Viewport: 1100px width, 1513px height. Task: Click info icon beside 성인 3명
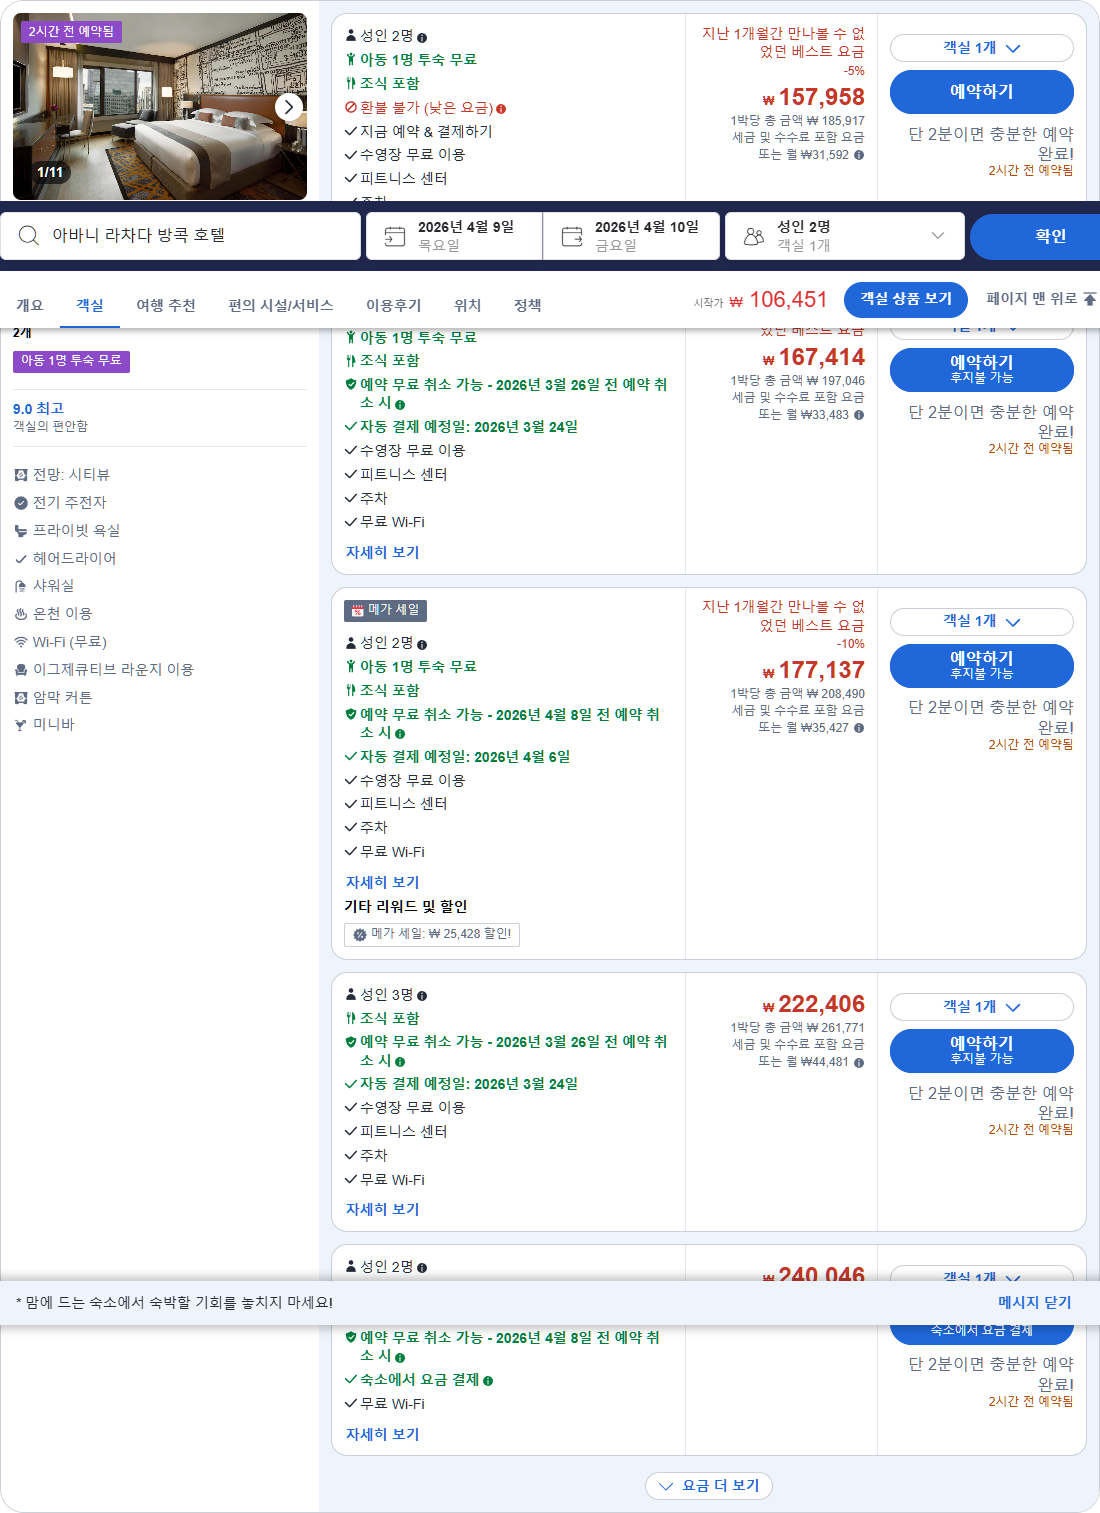pyautogui.click(x=422, y=996)
